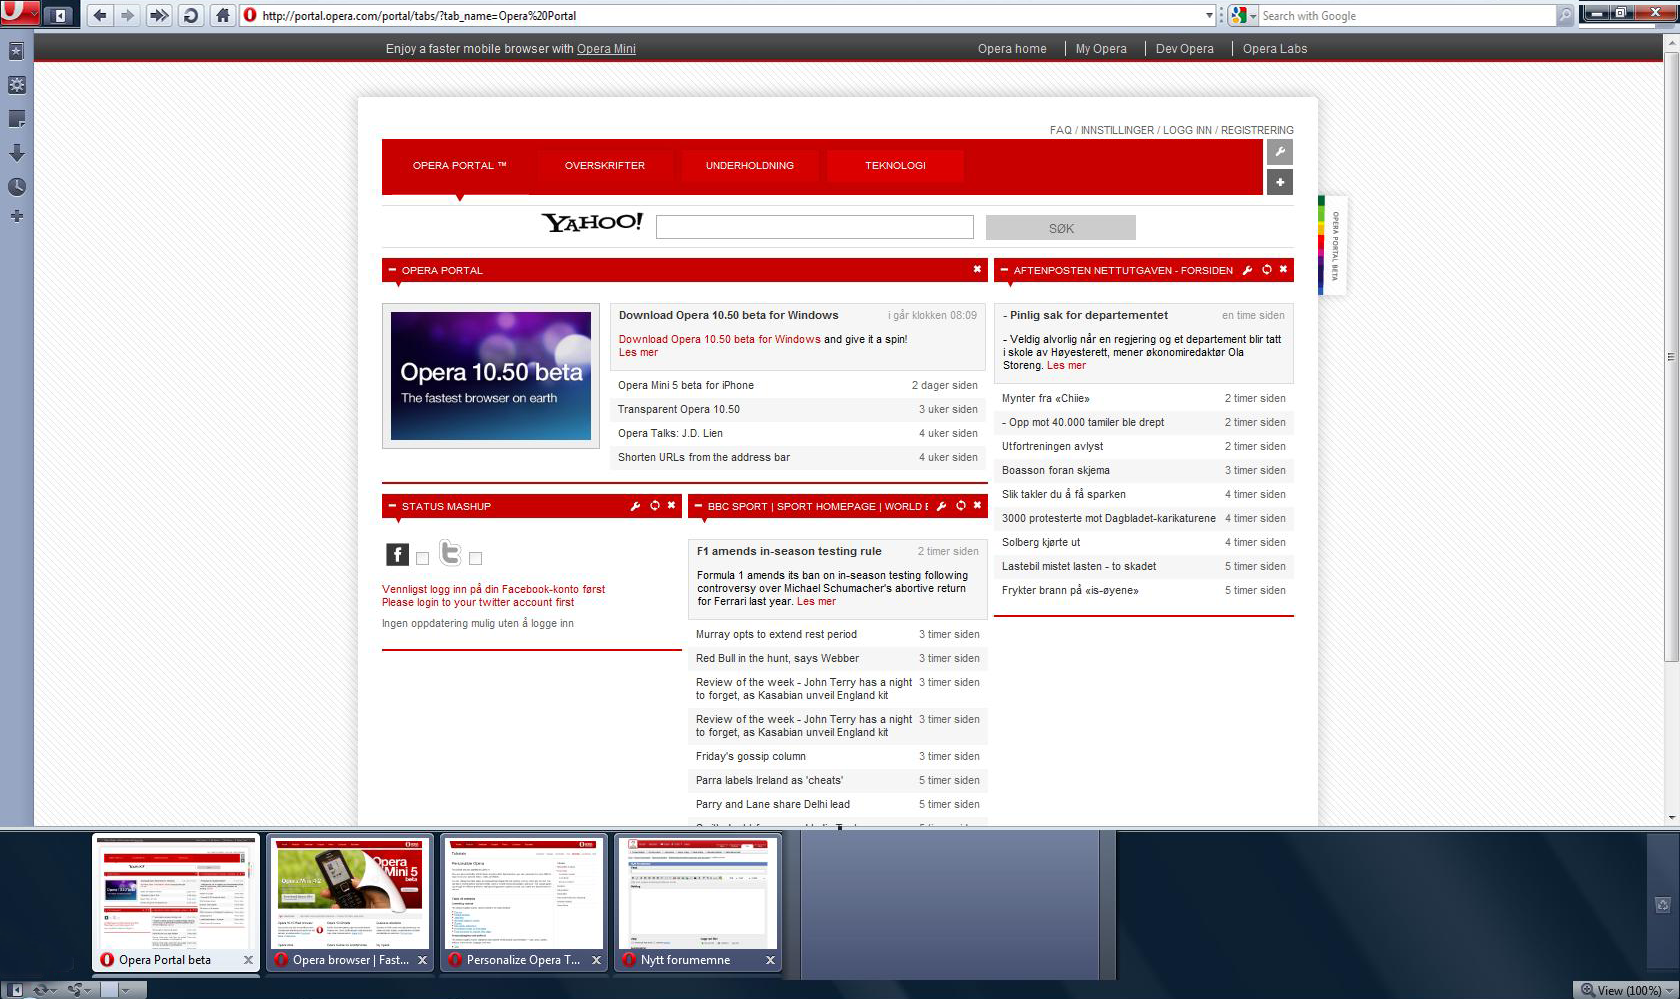
Task: Switch to the TEKNOLOGI tab
Action: (x=895, y=166)
